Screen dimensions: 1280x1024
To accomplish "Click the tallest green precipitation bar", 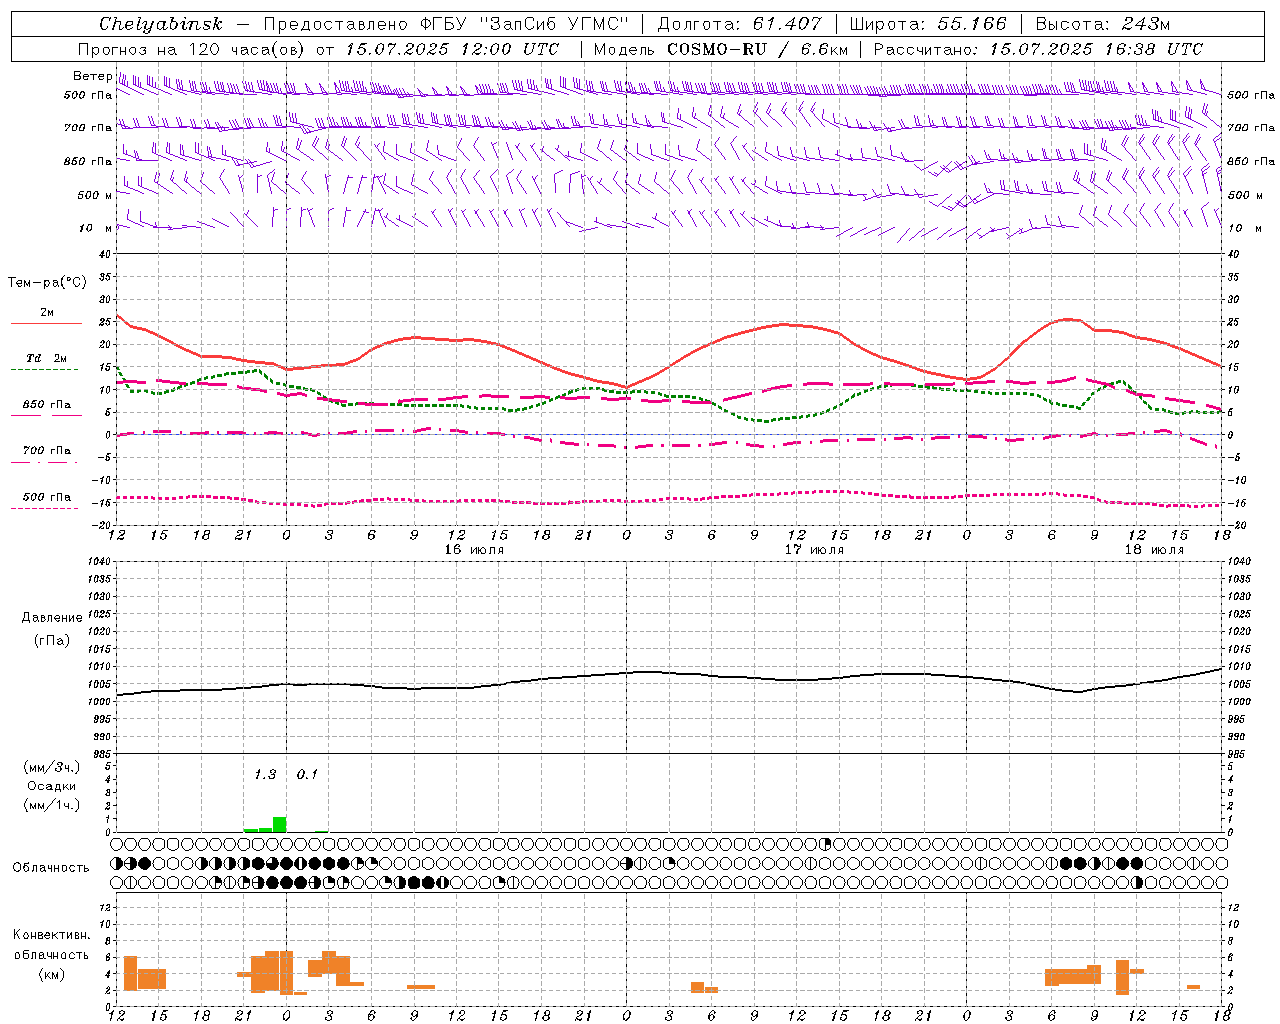I will pyautogui.click(x=279, y=824).
